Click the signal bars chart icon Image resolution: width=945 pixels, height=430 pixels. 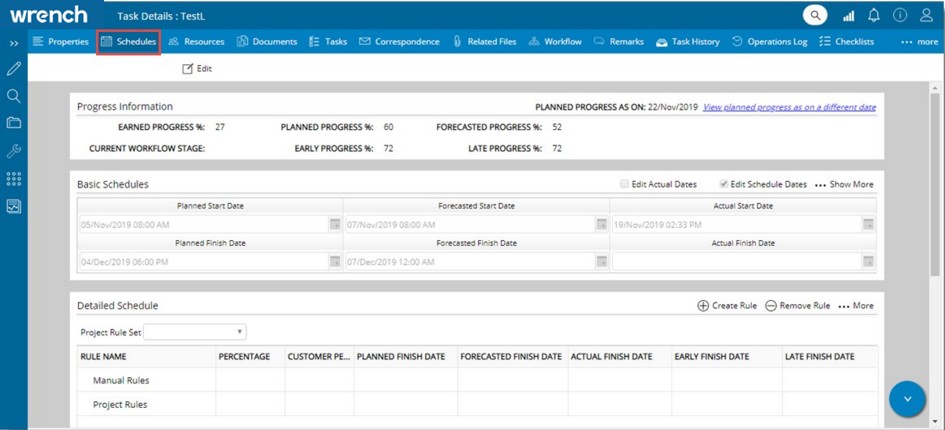[849, 15]
